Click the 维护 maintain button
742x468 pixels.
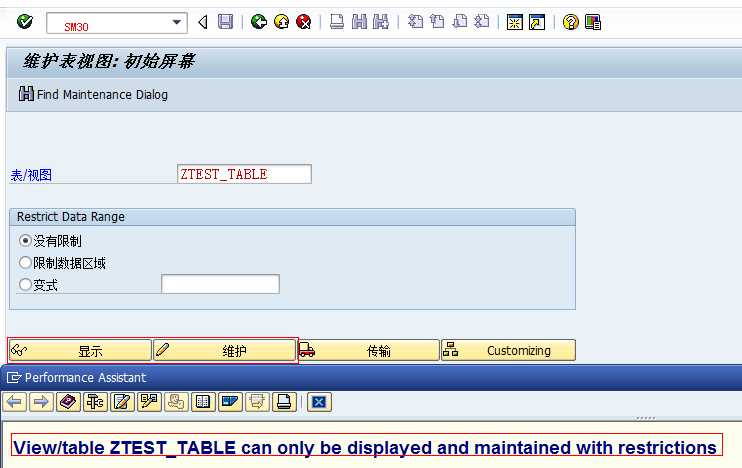click(x=225, y=351)
